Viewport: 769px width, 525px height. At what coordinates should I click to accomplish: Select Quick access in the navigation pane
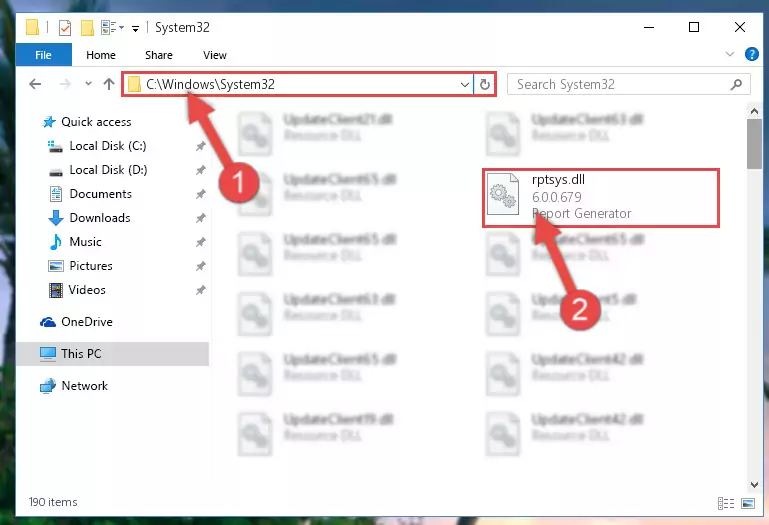(x=96, y=122)
